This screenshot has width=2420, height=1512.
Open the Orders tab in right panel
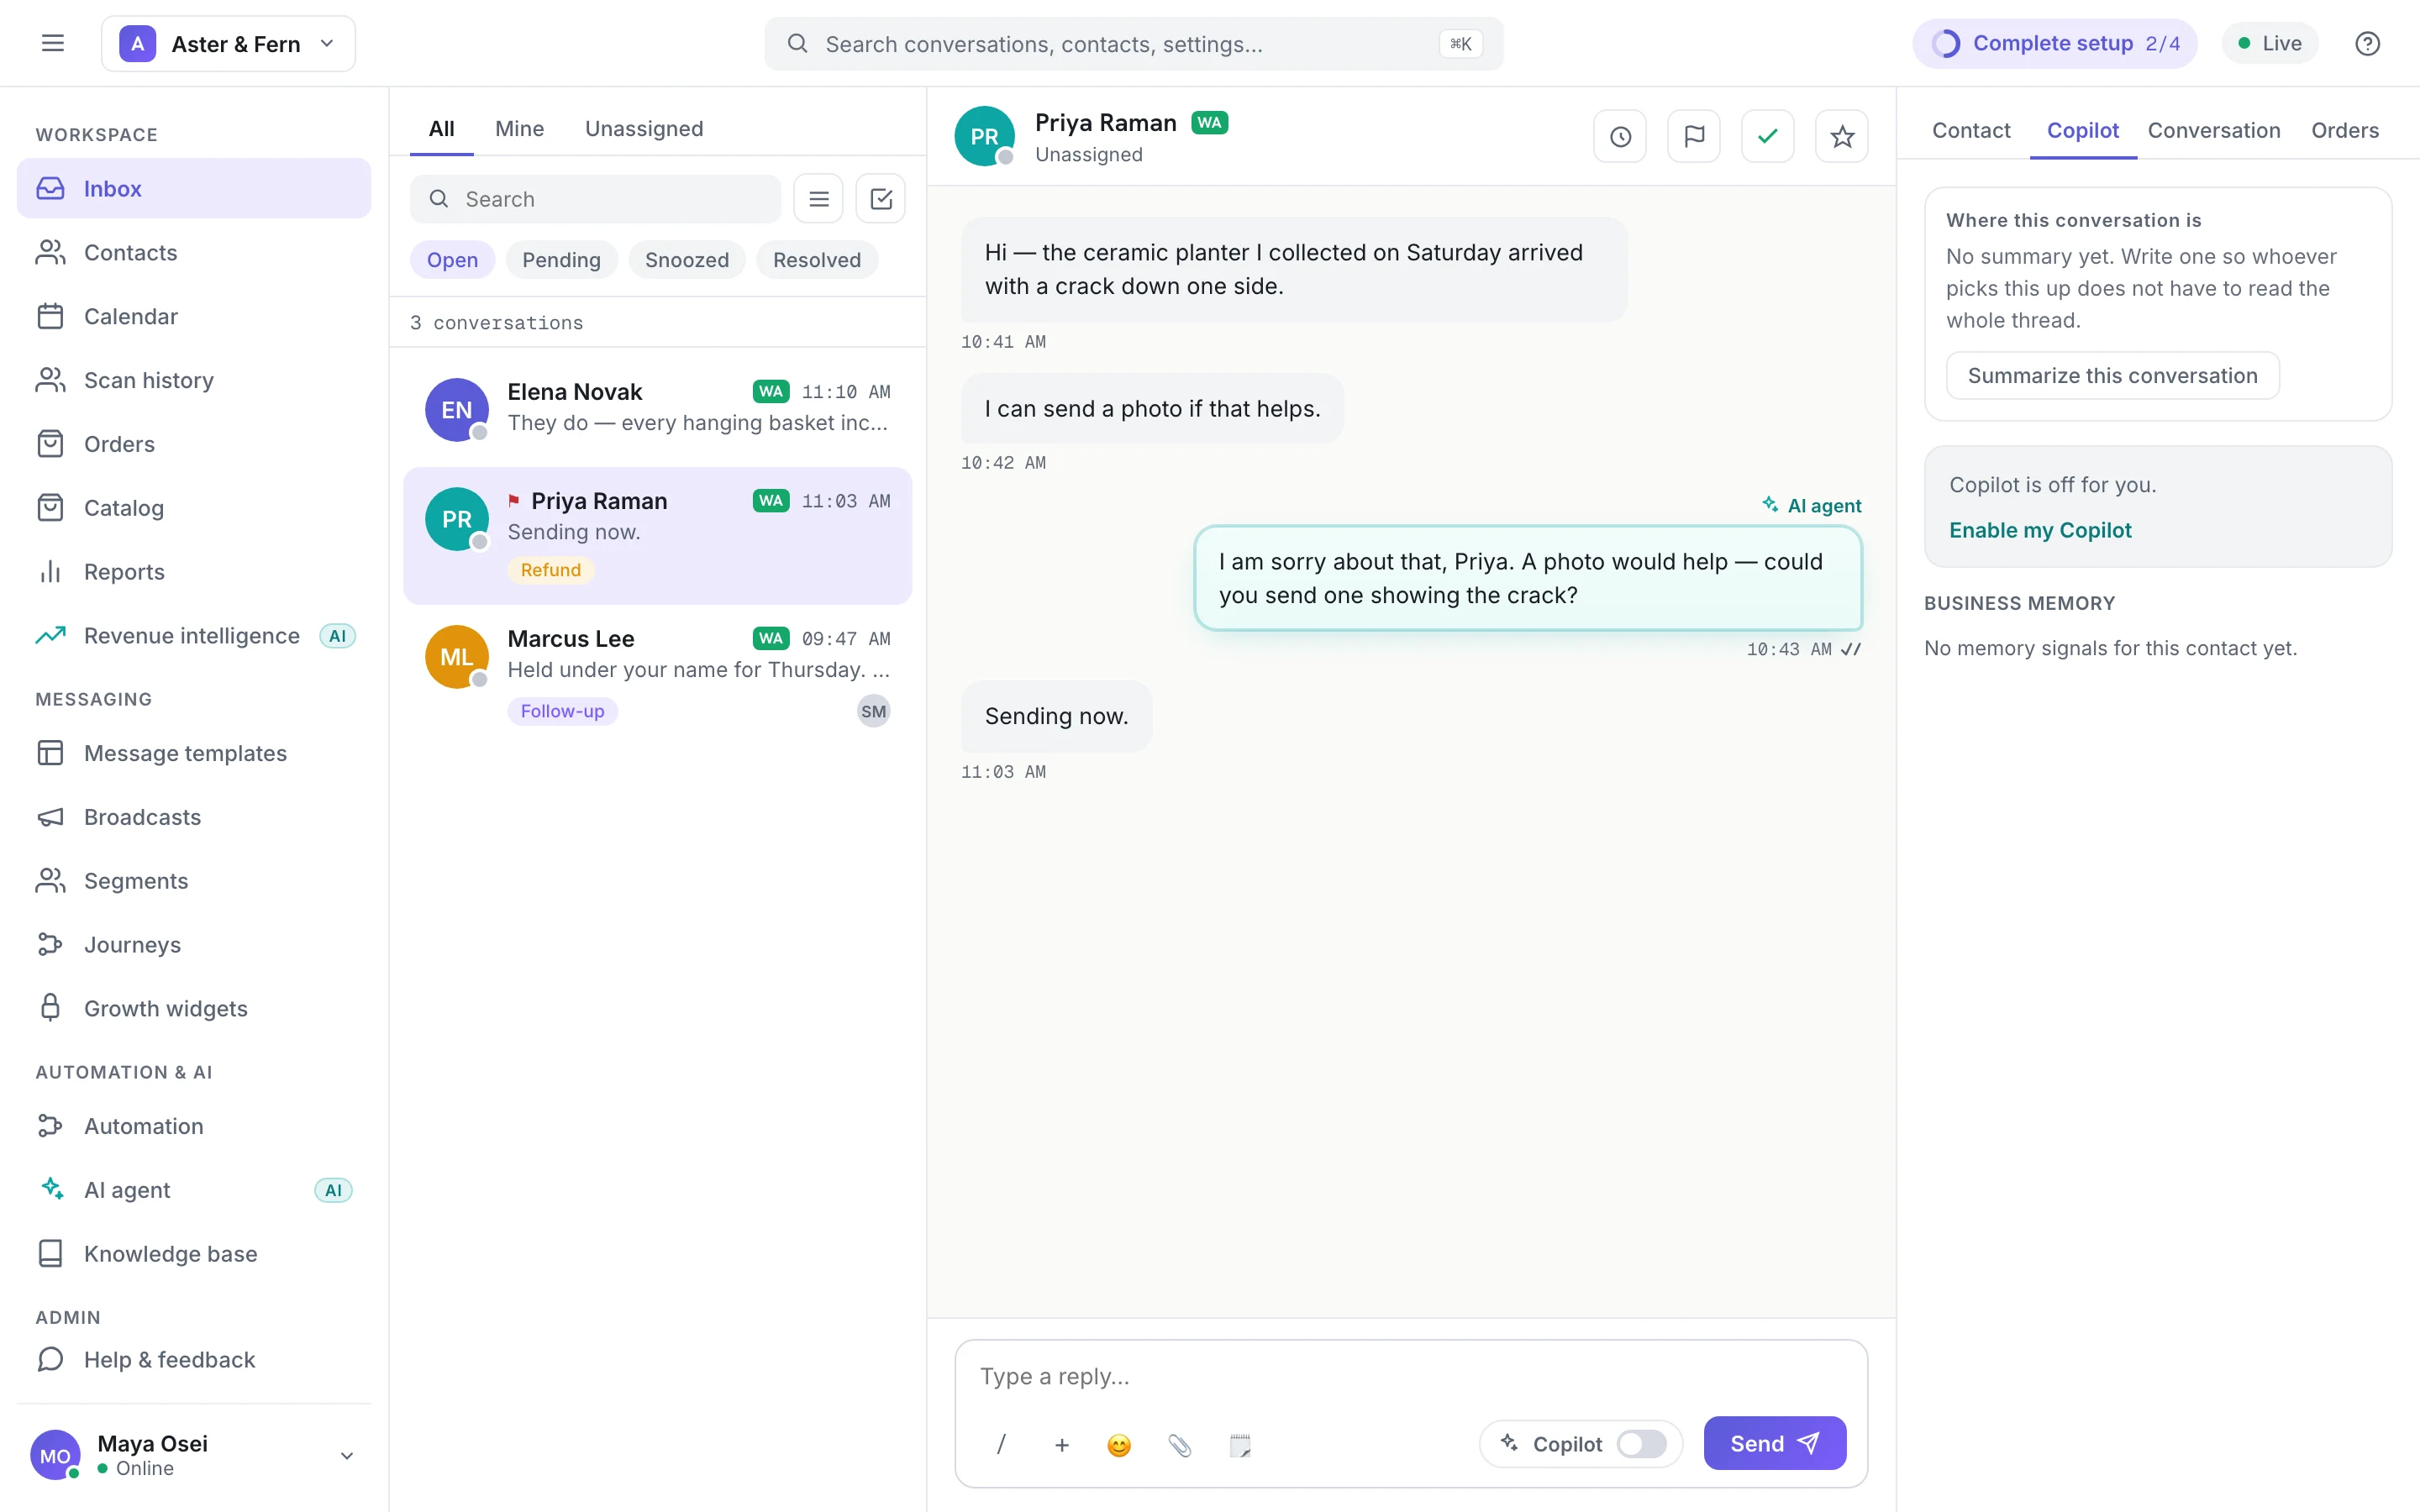pyautogui.click(x=2345, y=131)
